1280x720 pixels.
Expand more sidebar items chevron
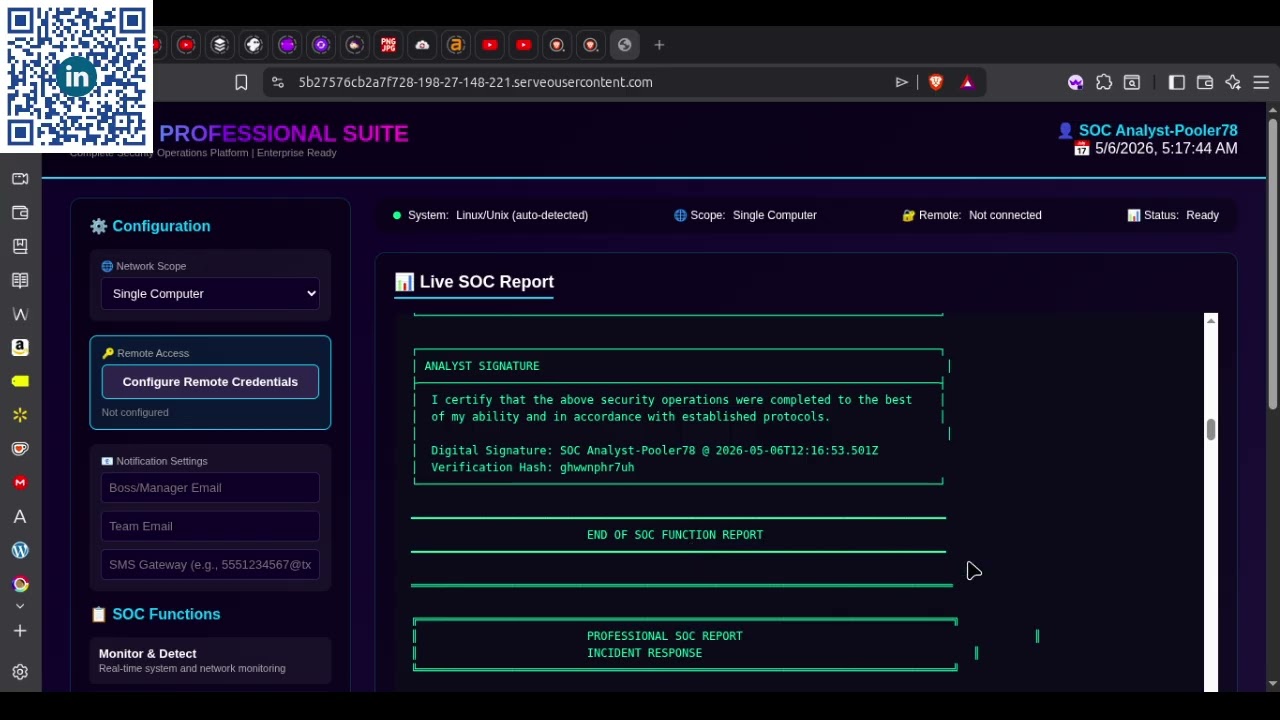20,606
